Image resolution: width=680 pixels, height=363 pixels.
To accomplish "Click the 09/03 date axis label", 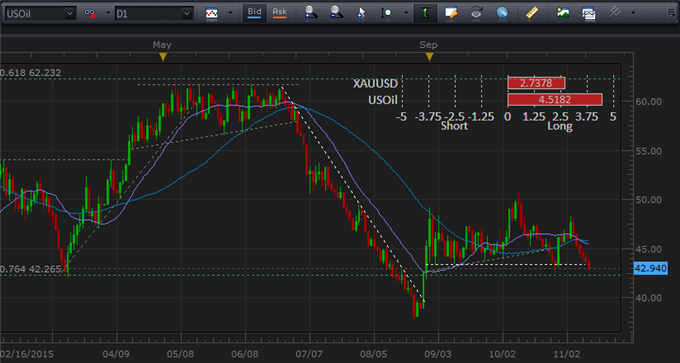I will click(438, 354).
